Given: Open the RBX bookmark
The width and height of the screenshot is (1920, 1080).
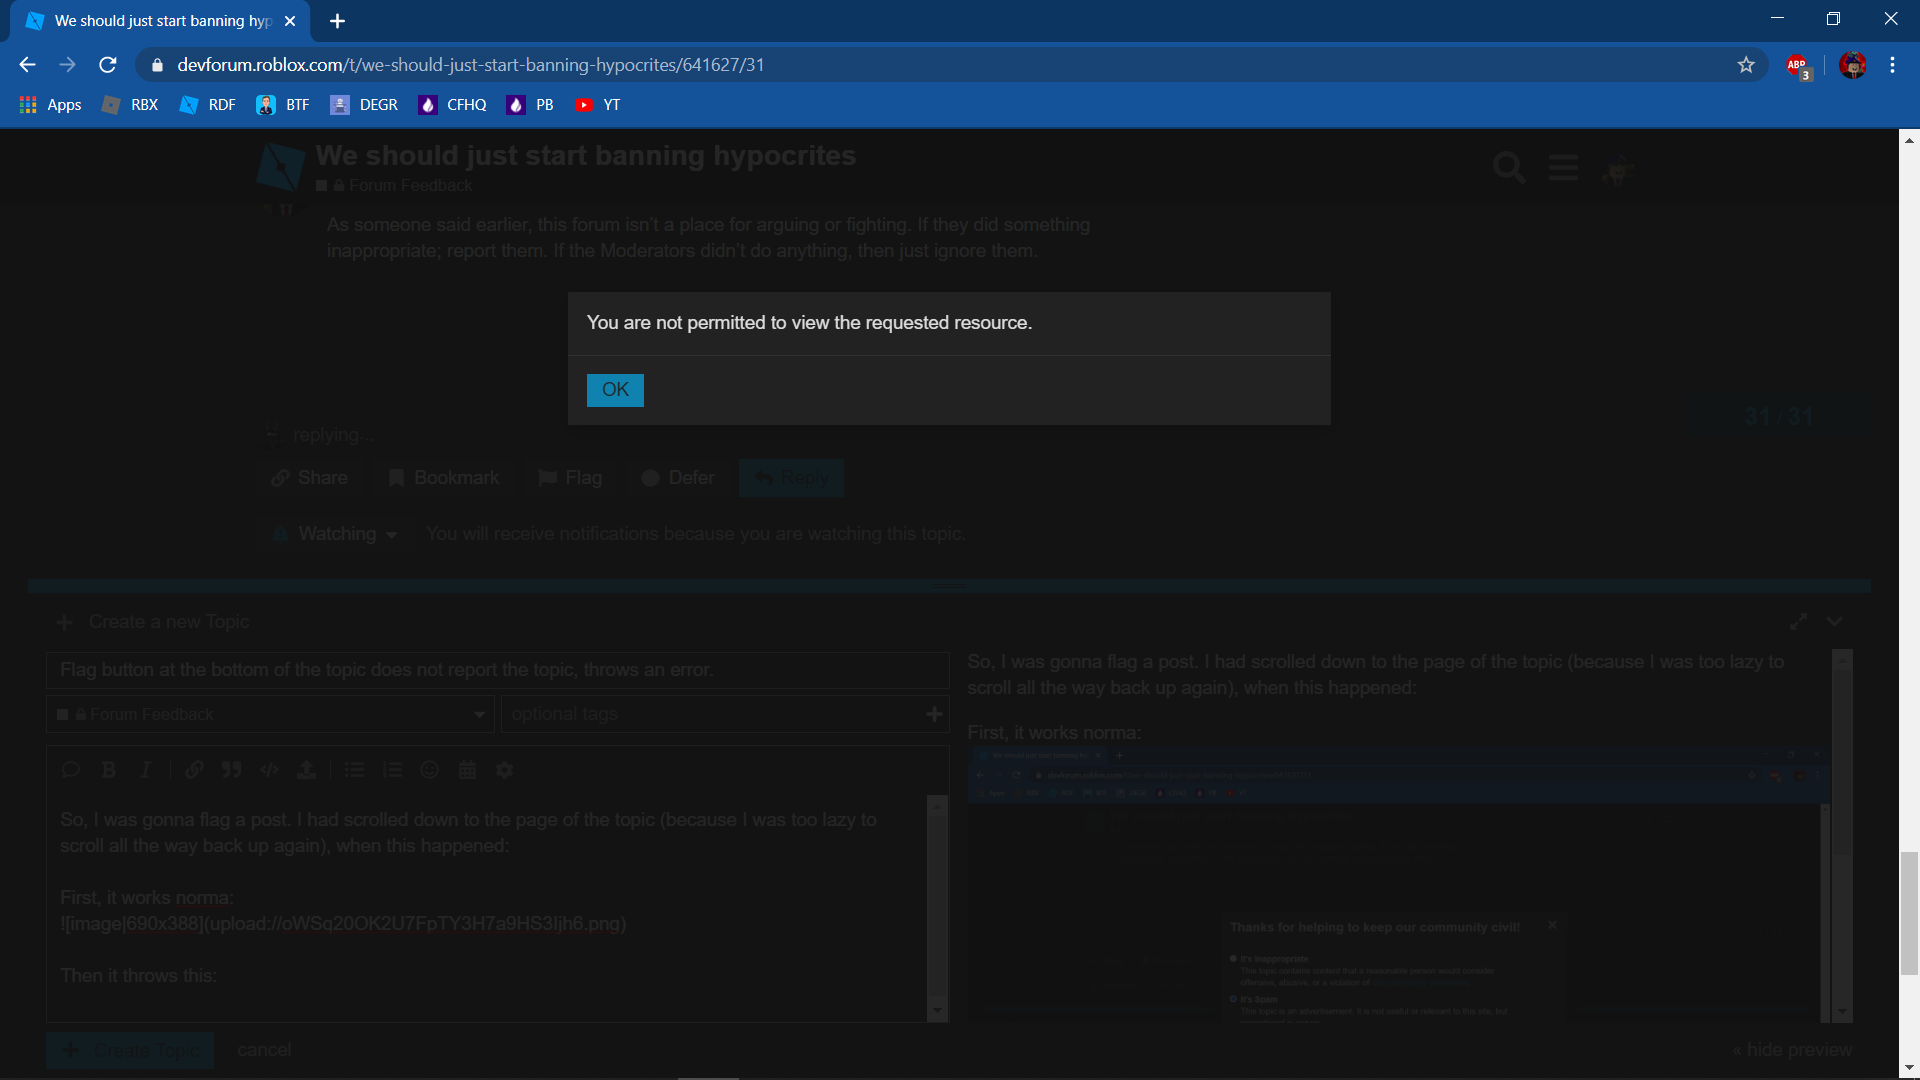Looking at the screenshot, I should pos(131,105).
